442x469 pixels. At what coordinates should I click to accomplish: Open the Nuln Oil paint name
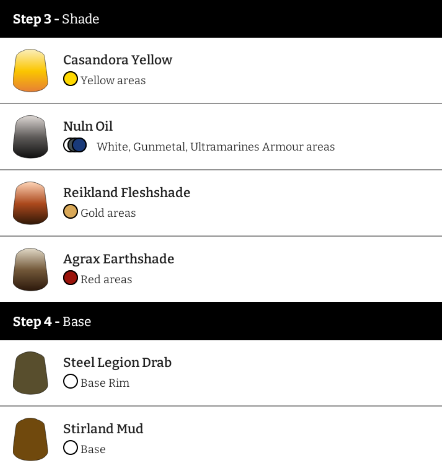[x=88, y=126]
